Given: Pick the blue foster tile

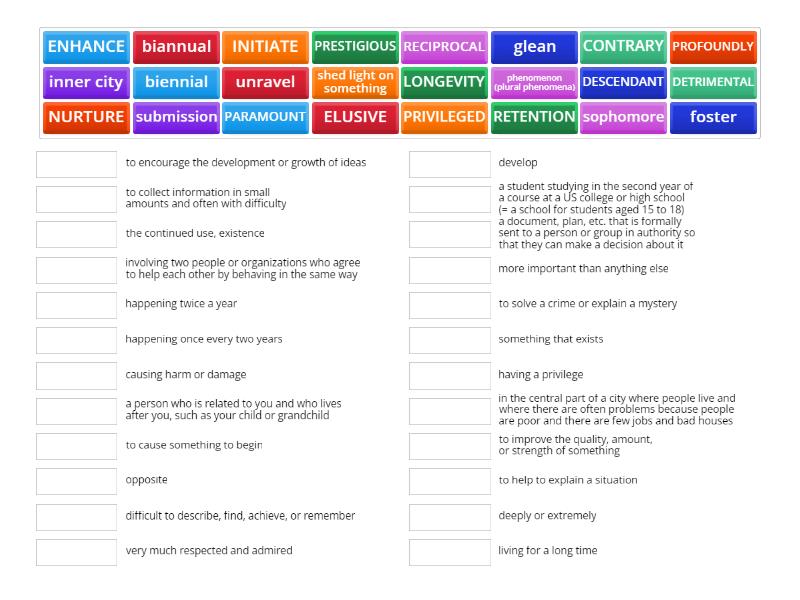Looking at the screenshot, I should click(713, 117).
